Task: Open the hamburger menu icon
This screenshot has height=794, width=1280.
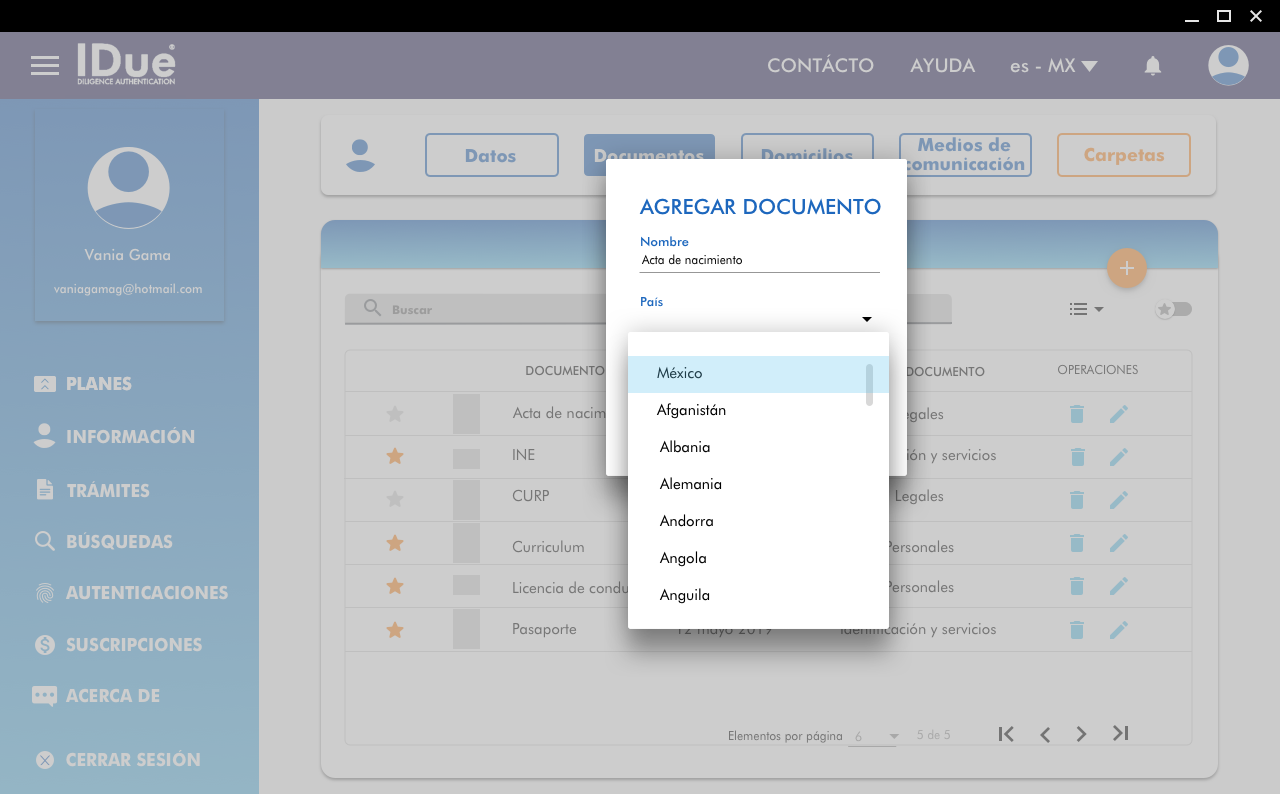Action: [45, 66]
